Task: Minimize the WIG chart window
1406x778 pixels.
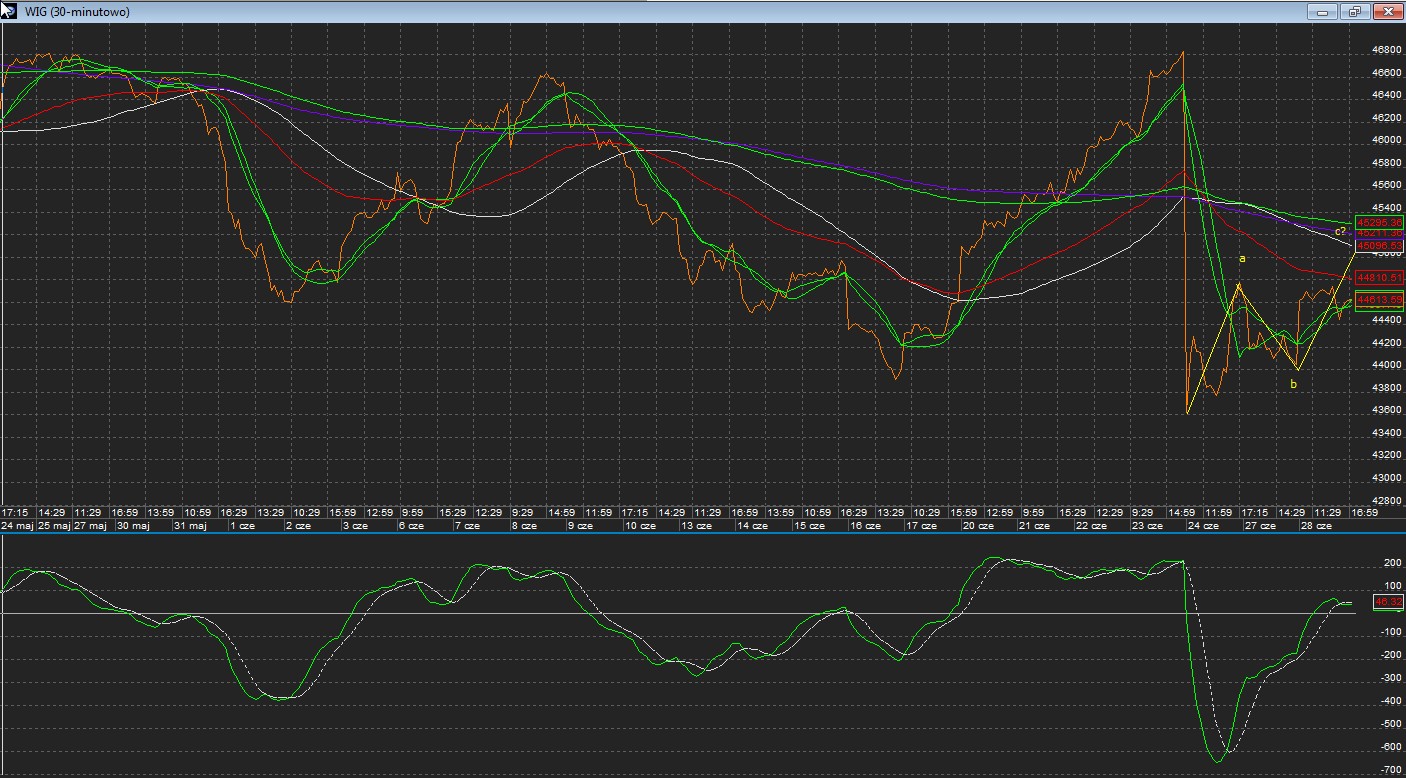Action: 1324,12
